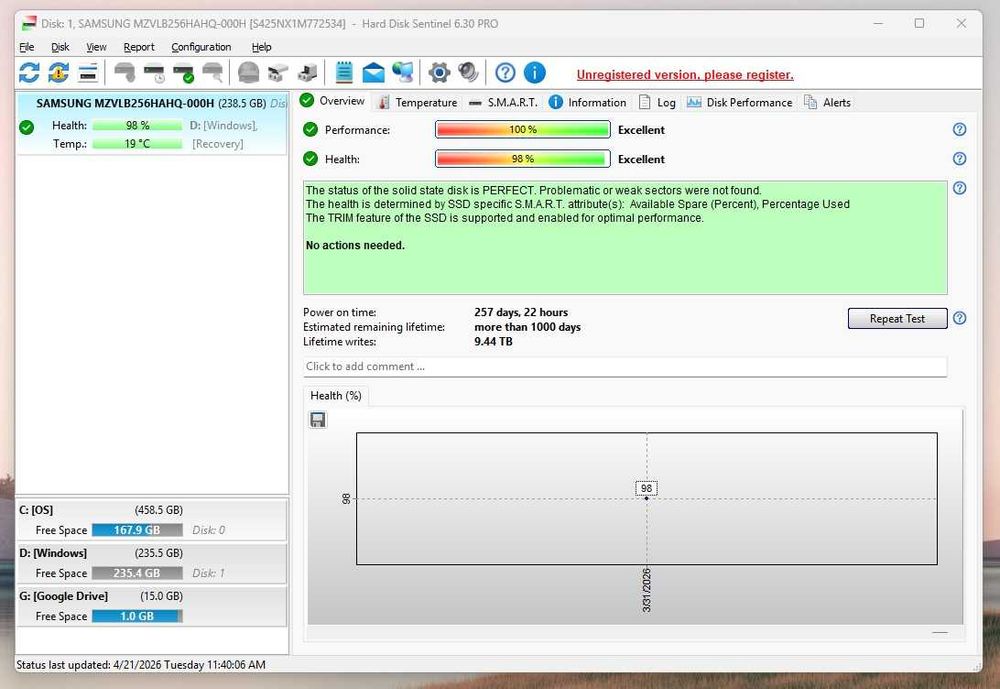Viewport: 1000px width, 689px height.
Task: Click green check icon in left disk panel
Action: (26, 127)
